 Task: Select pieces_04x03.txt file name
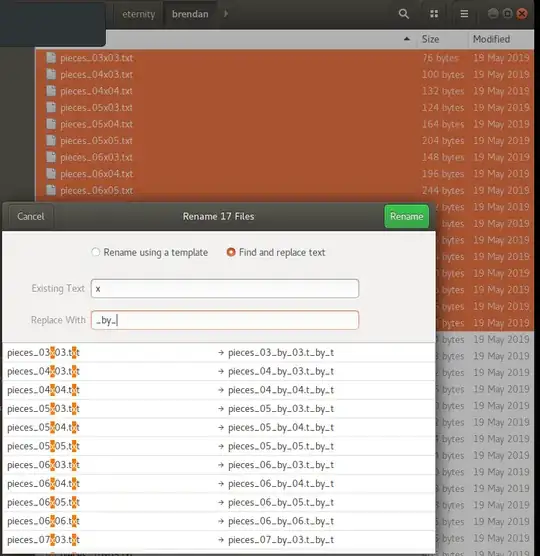pyautogui.click(x=96, y=74)
